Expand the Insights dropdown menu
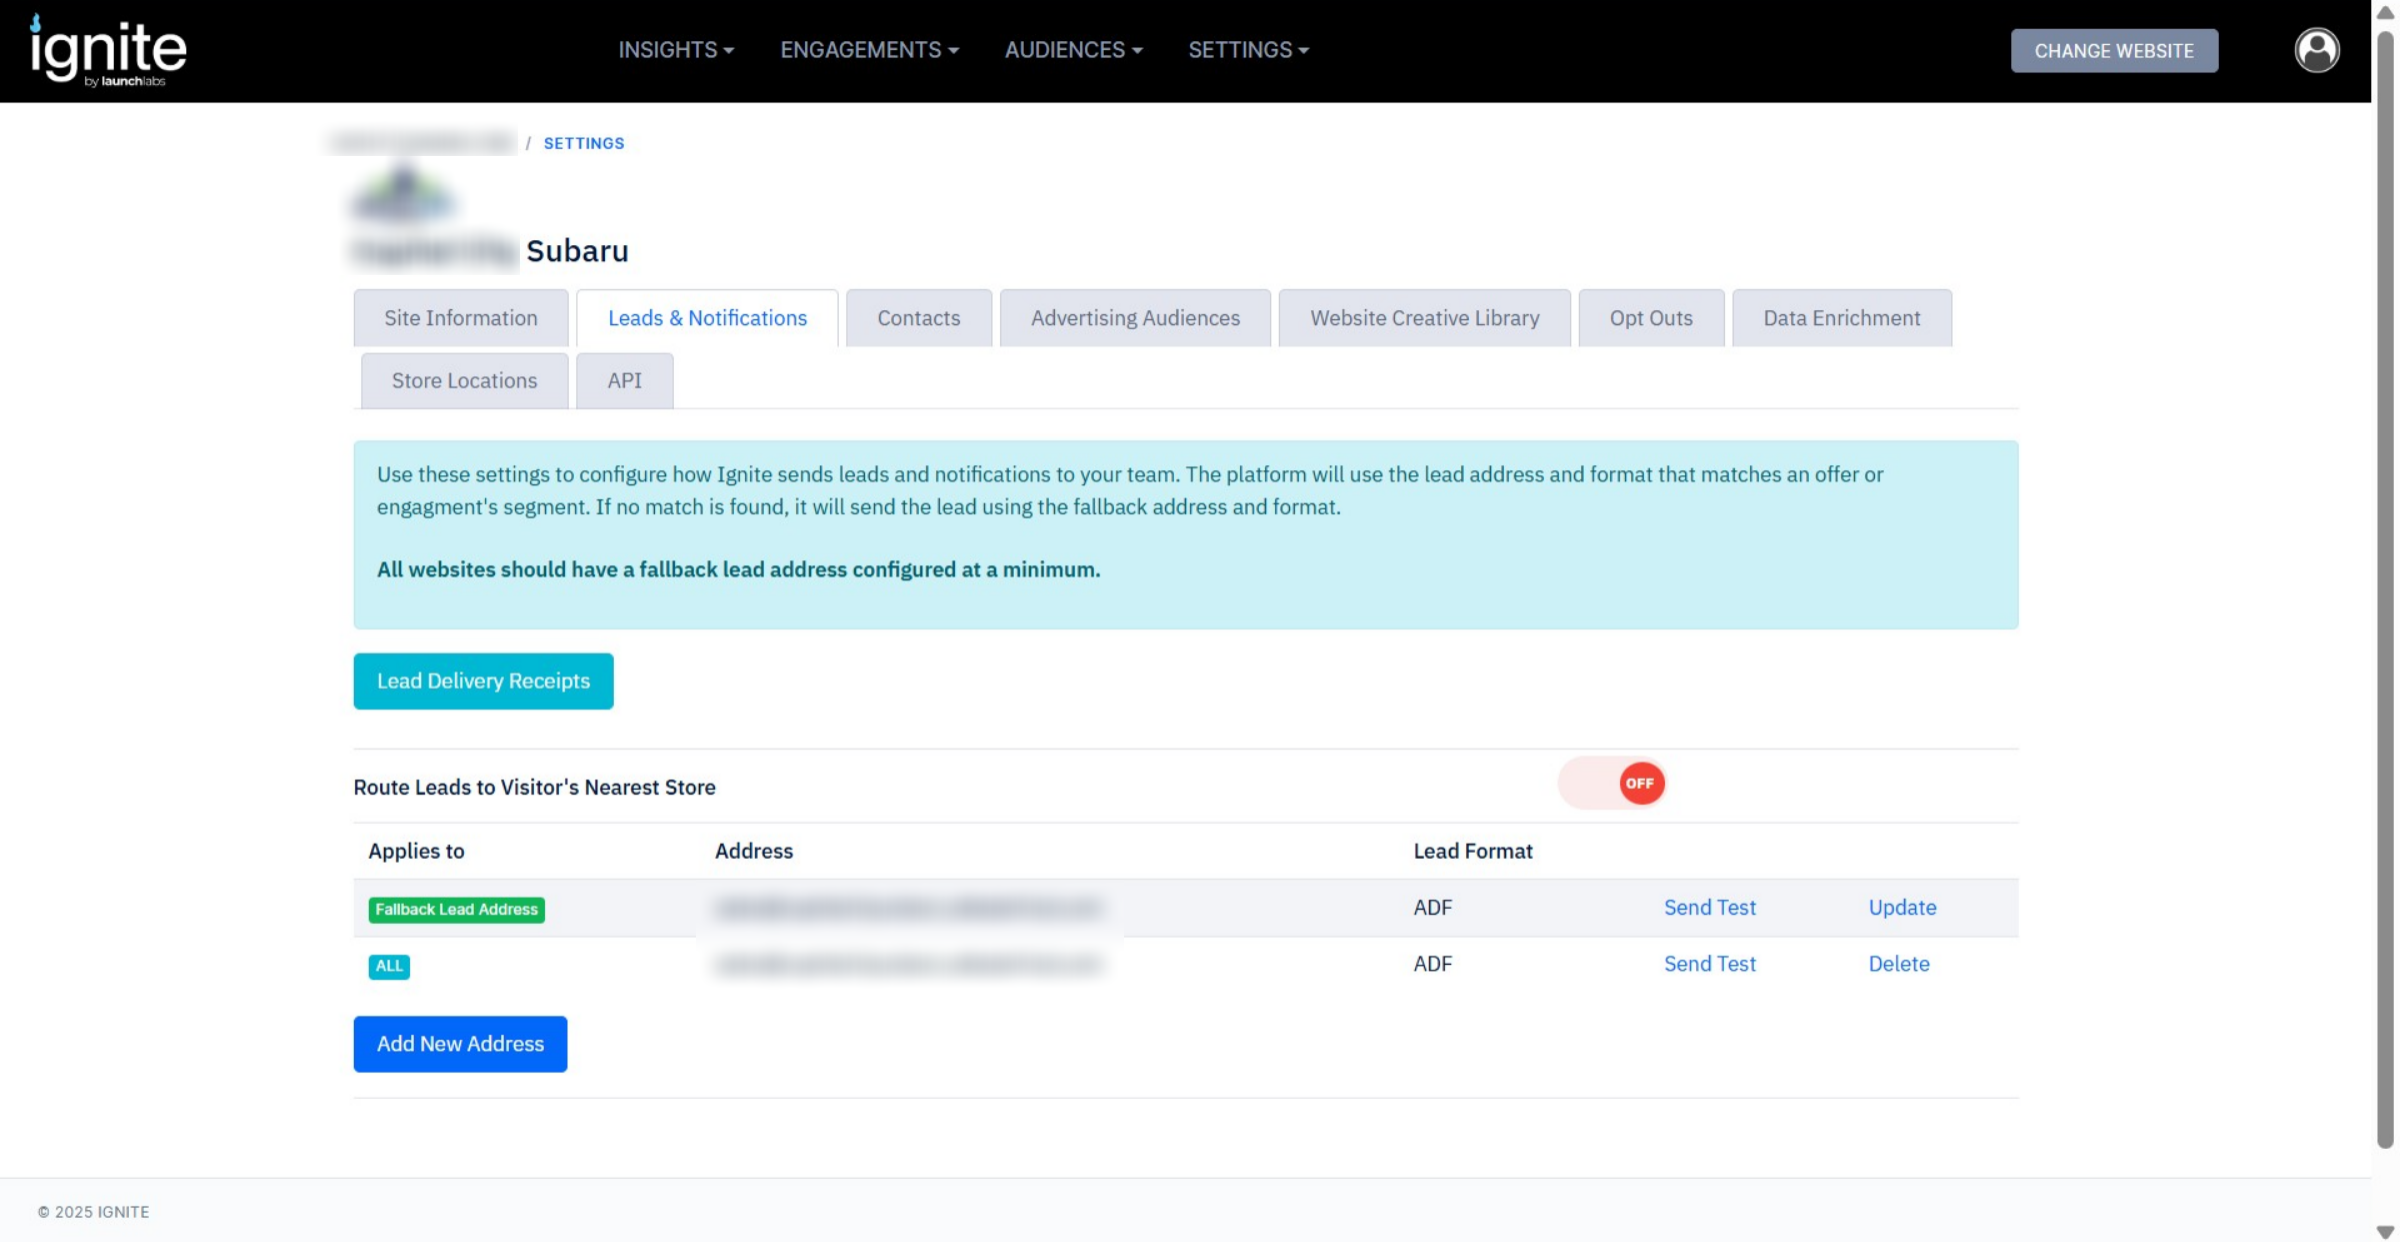Screen dimensions: 2400x1242 click(x=676, y=50)
